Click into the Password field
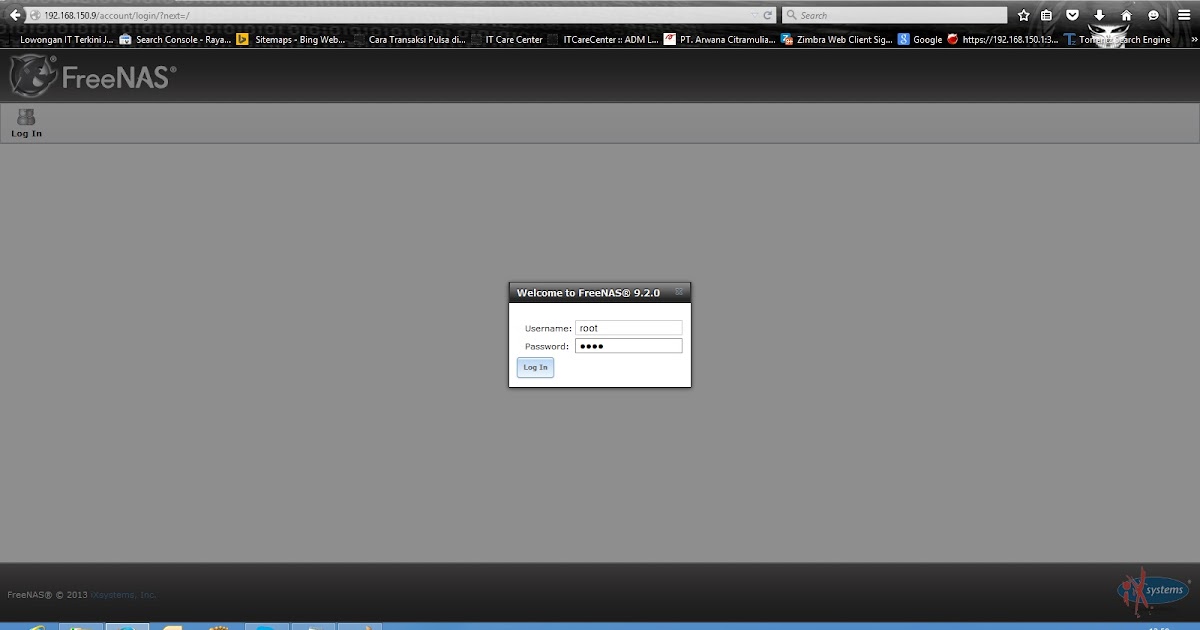 pyautogui.click(x=629, y=346)
